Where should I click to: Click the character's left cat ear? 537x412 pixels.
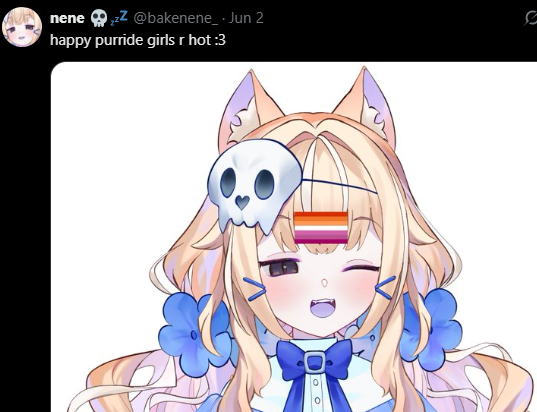(248, 108)
